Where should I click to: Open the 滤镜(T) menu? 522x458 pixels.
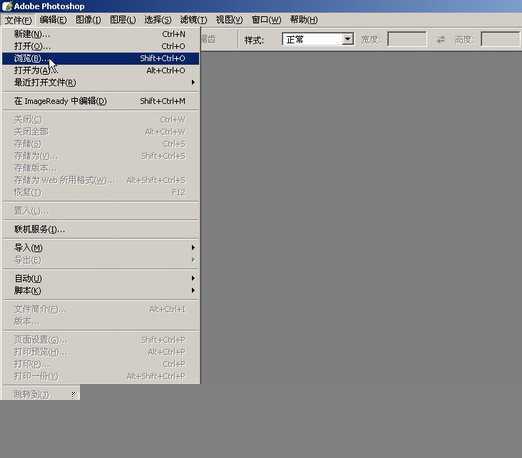pyautogui.click(x=193, y=20)
